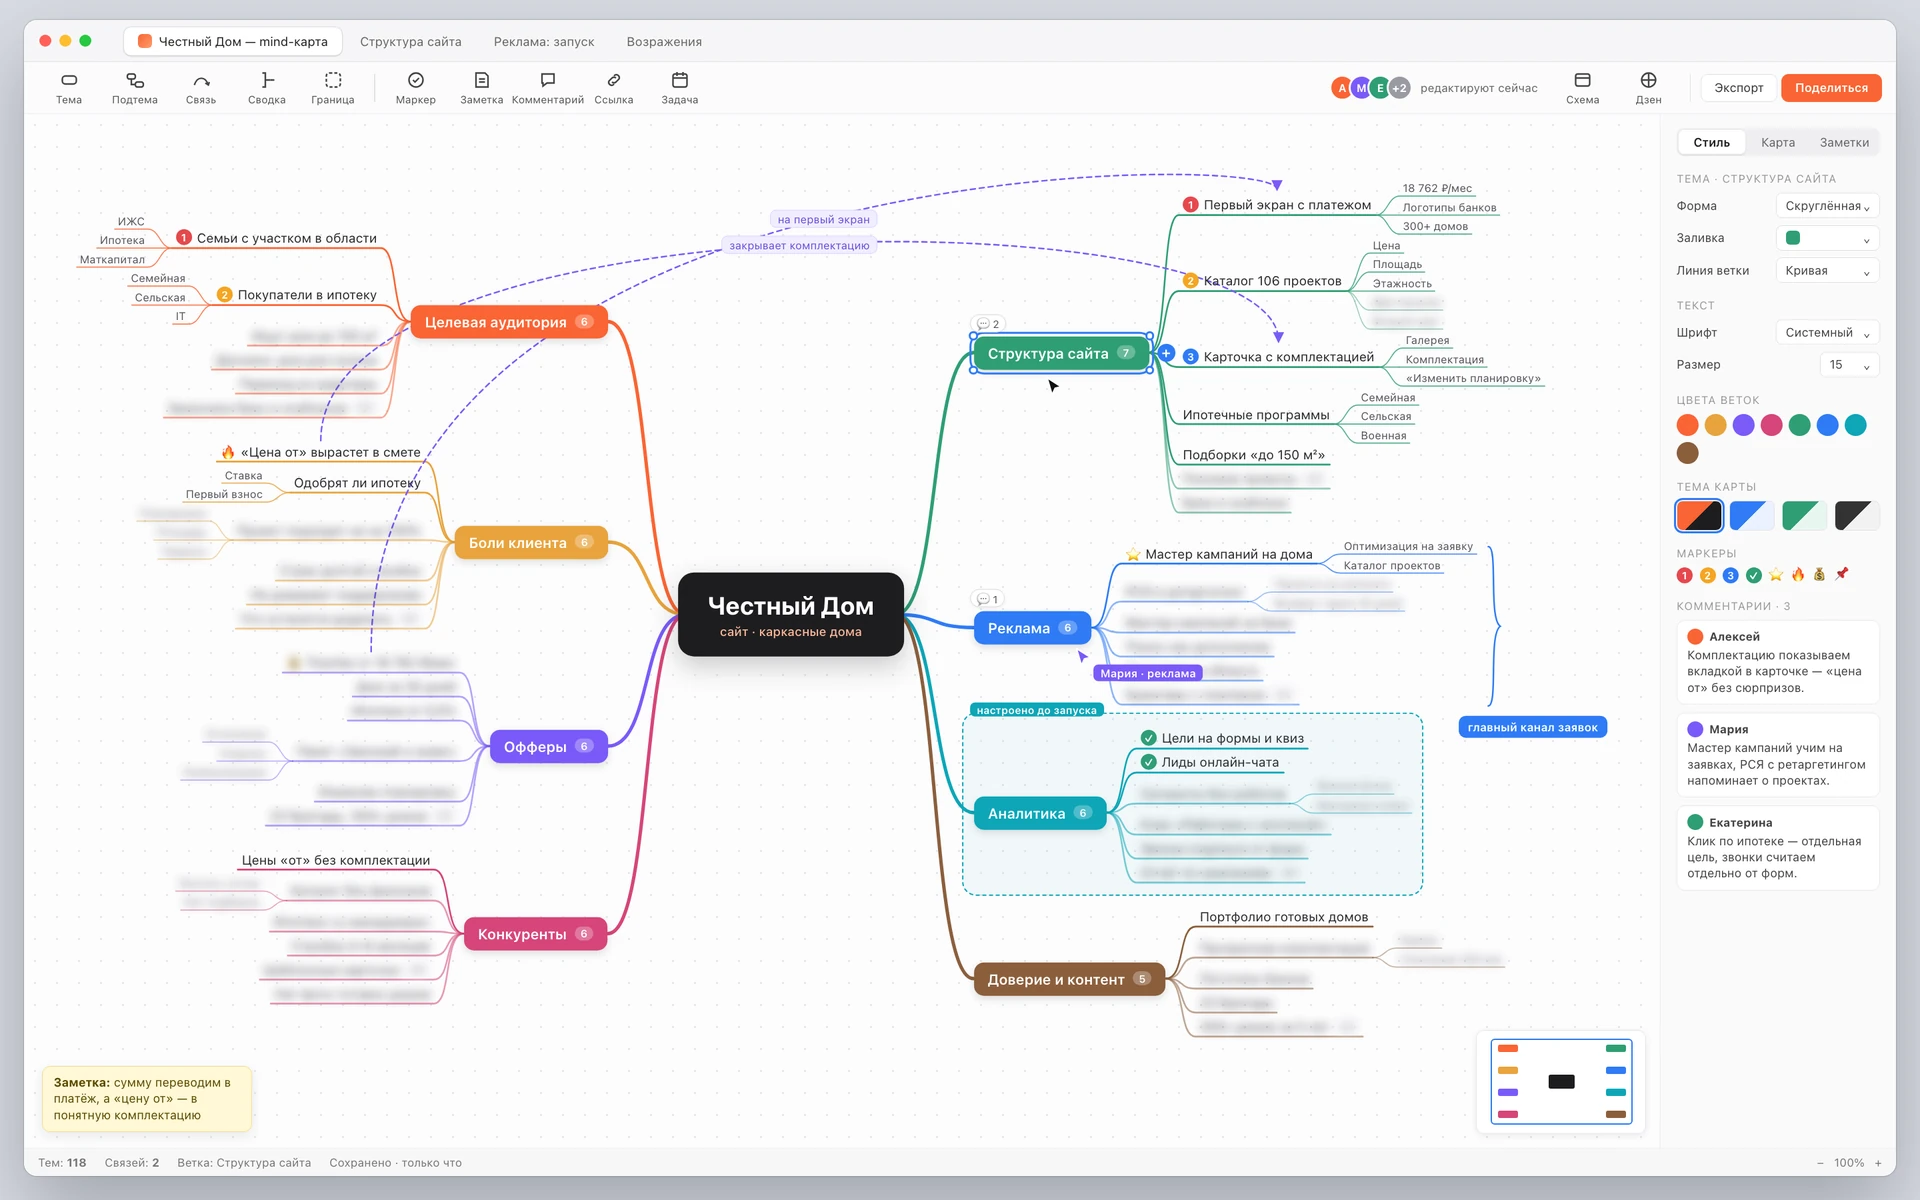
Task: Add a Маркер via toolbar icon
Action: coord(416,80)
